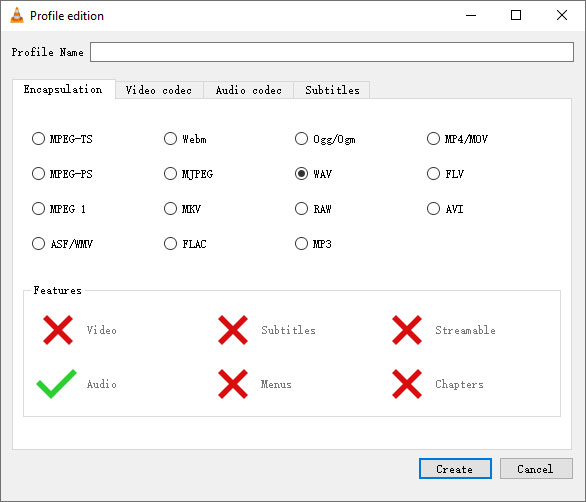Click the red X icon beside Chapters
Image resolution: width=586 pixels, height=502 pixels.
coord(407,384)
